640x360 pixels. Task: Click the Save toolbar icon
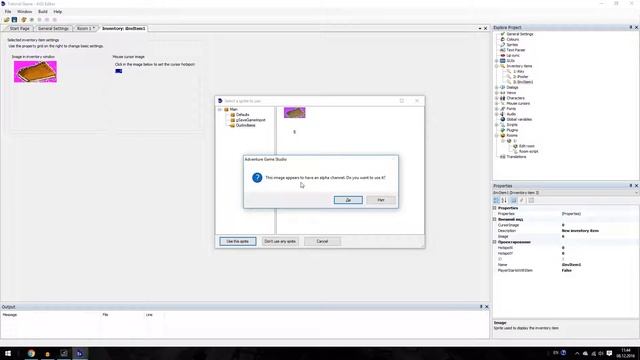(x=14, y=20)
